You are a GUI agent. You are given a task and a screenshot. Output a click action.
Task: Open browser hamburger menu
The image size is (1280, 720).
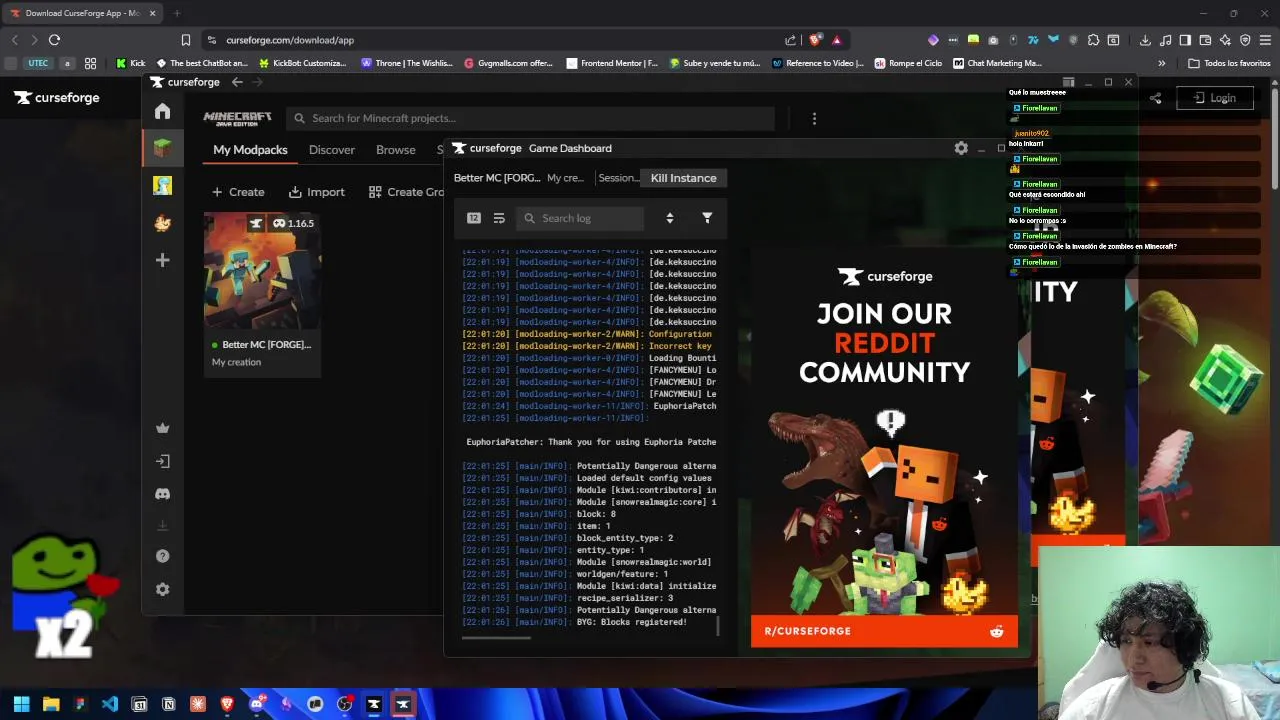pos(1265,40)
